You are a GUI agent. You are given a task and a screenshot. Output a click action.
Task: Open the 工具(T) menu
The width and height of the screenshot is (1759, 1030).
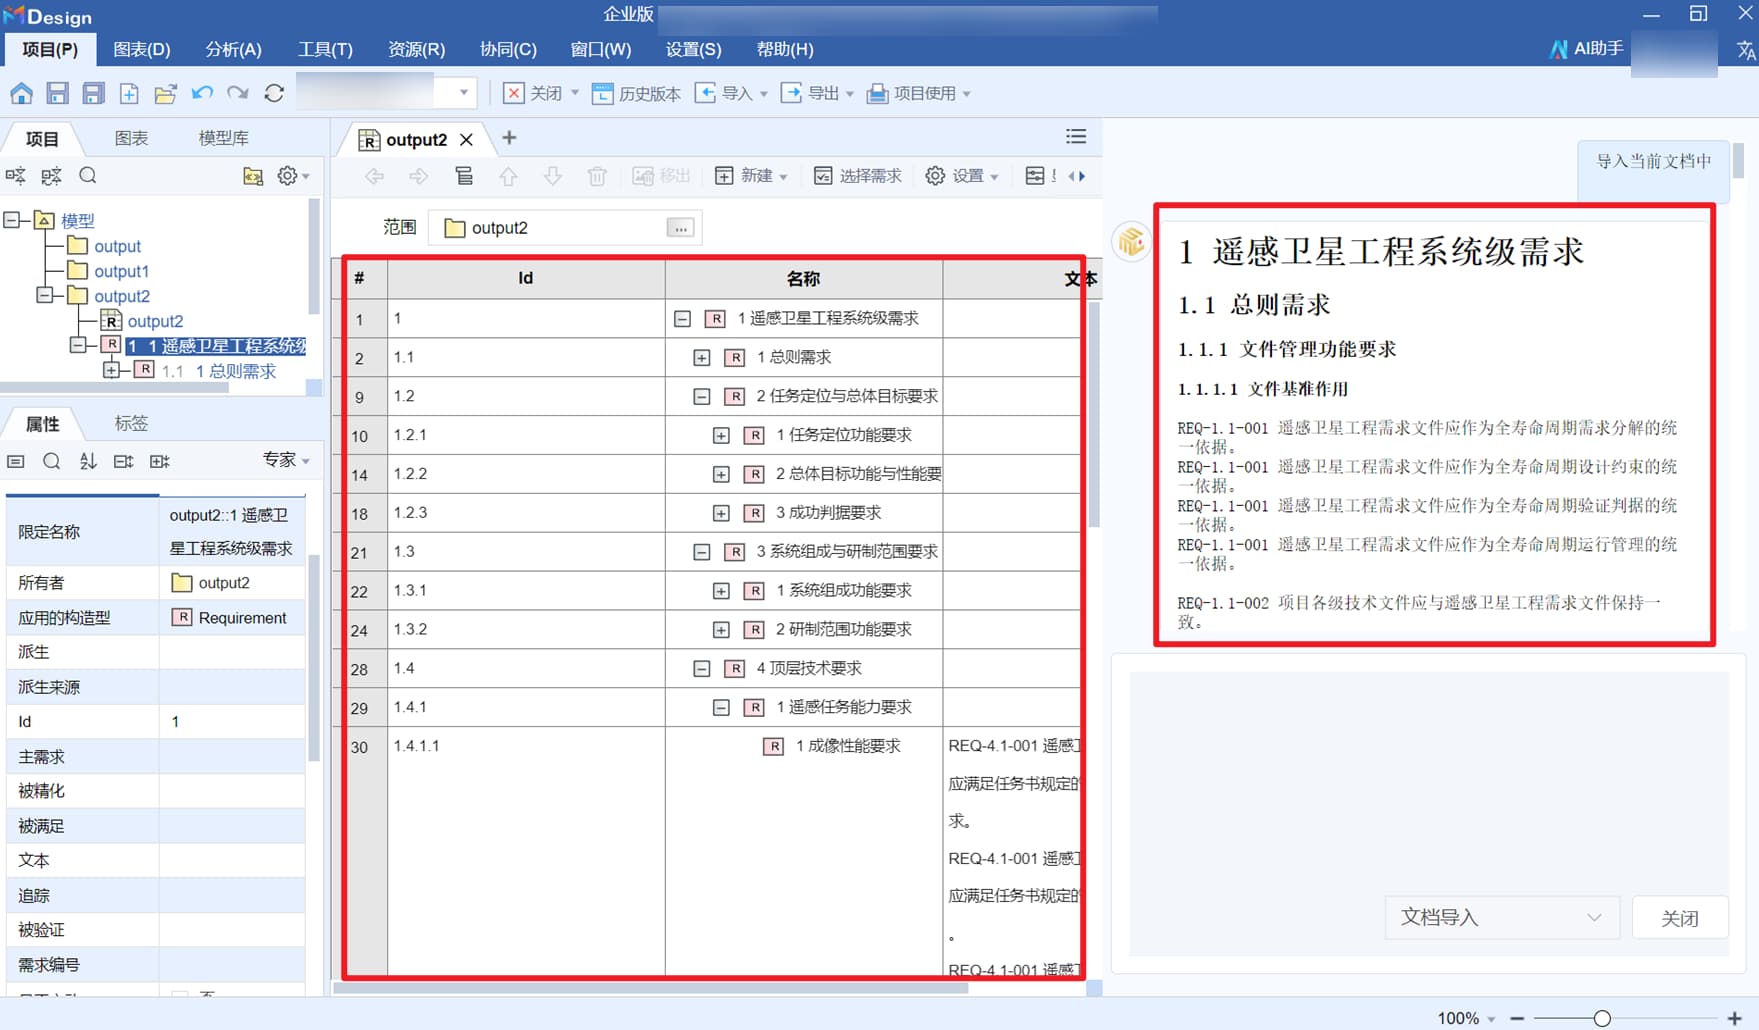(x=325, y=49)
